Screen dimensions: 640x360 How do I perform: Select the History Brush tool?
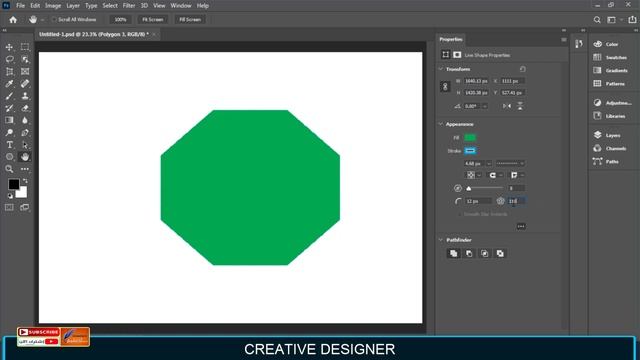coord(9,108)
